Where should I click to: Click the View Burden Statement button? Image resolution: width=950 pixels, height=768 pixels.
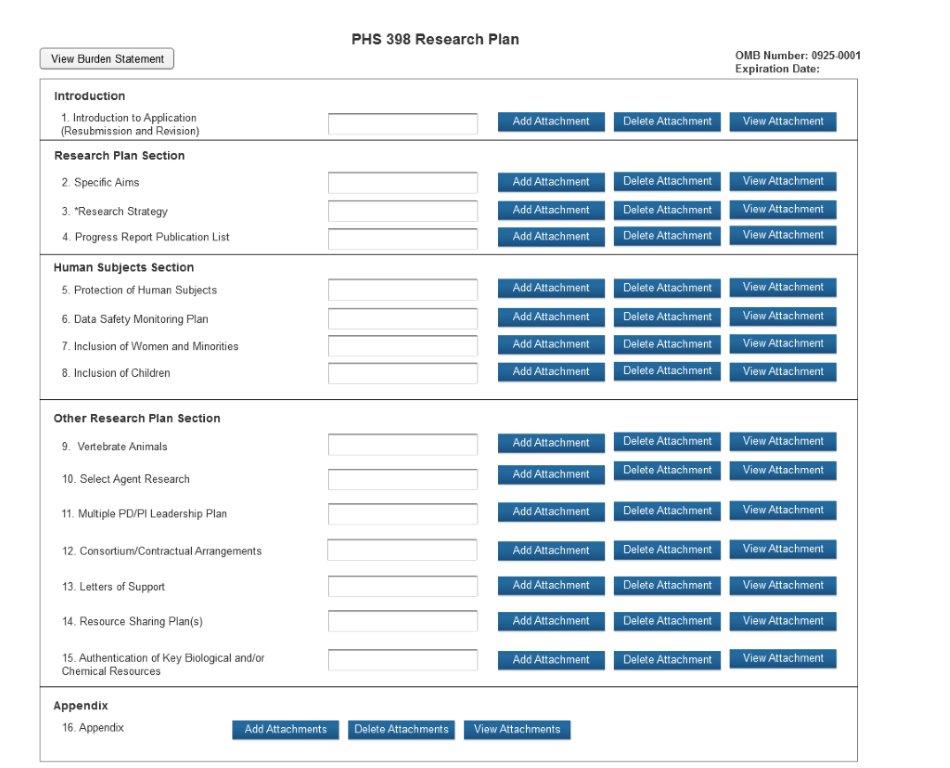click(x=107, y=59)
